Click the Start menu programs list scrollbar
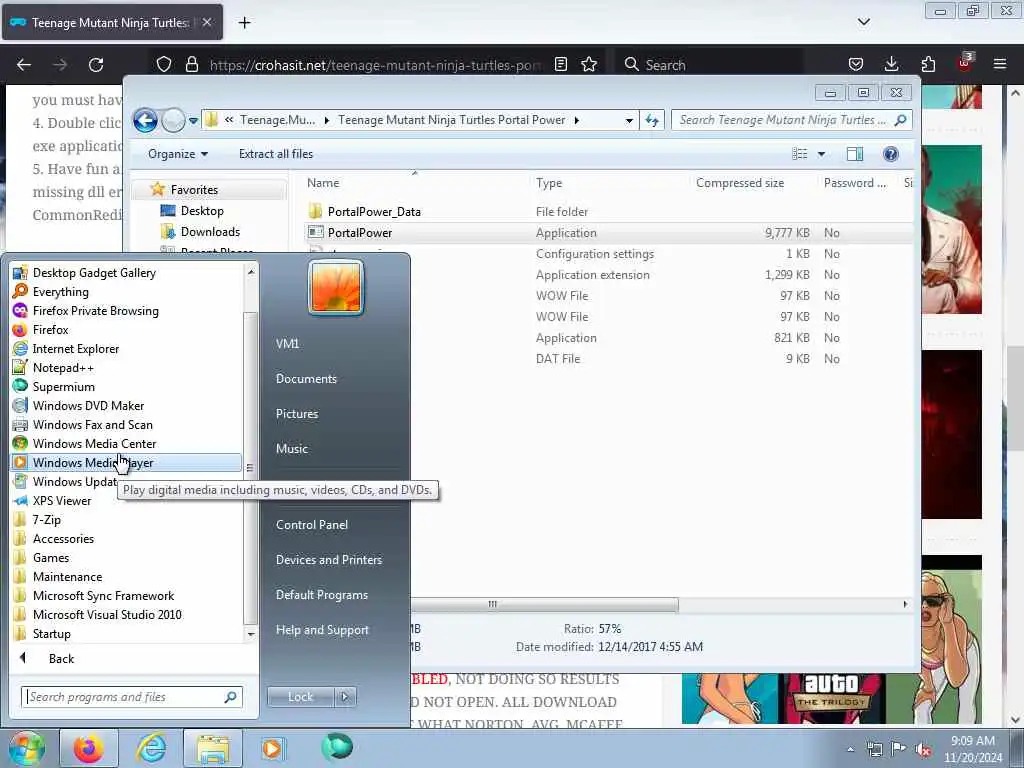The width and height of the screenshot is (1024, 768). pos(250,467)
